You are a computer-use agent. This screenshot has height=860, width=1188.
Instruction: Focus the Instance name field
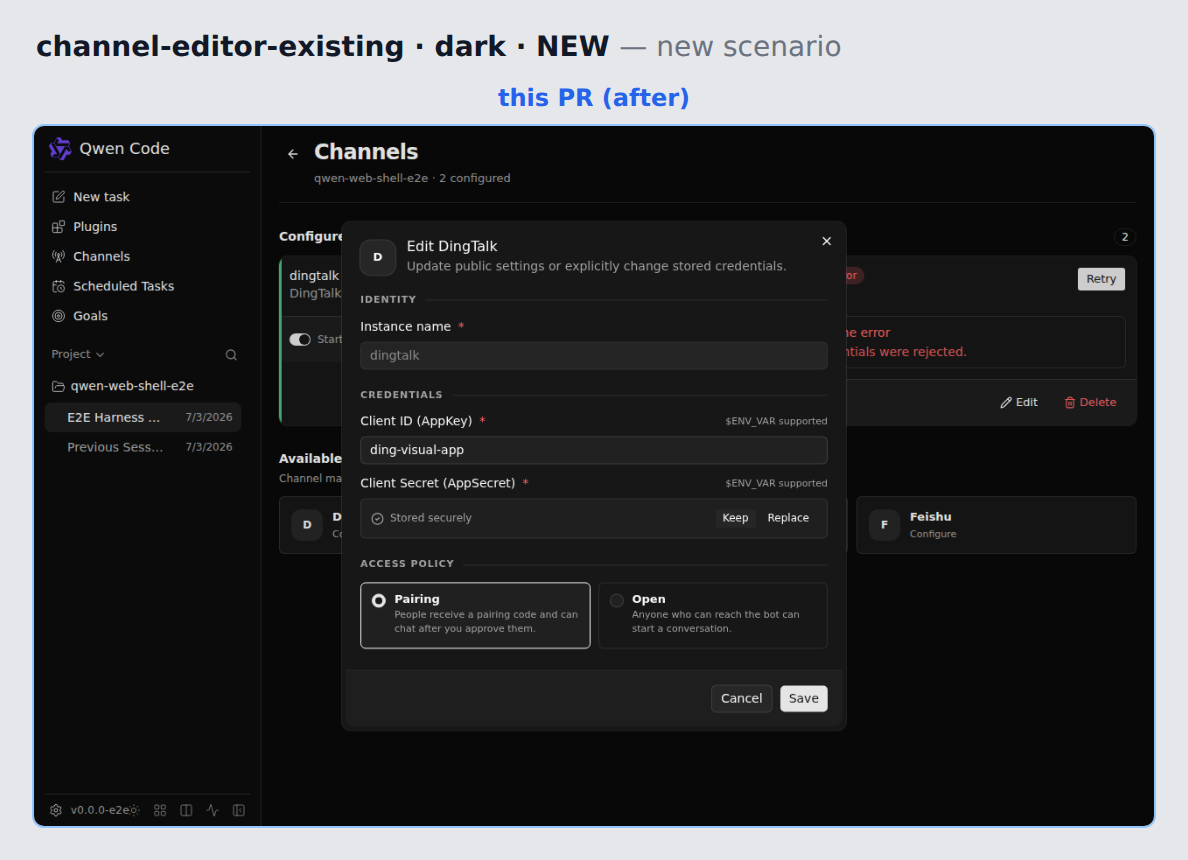593,355
